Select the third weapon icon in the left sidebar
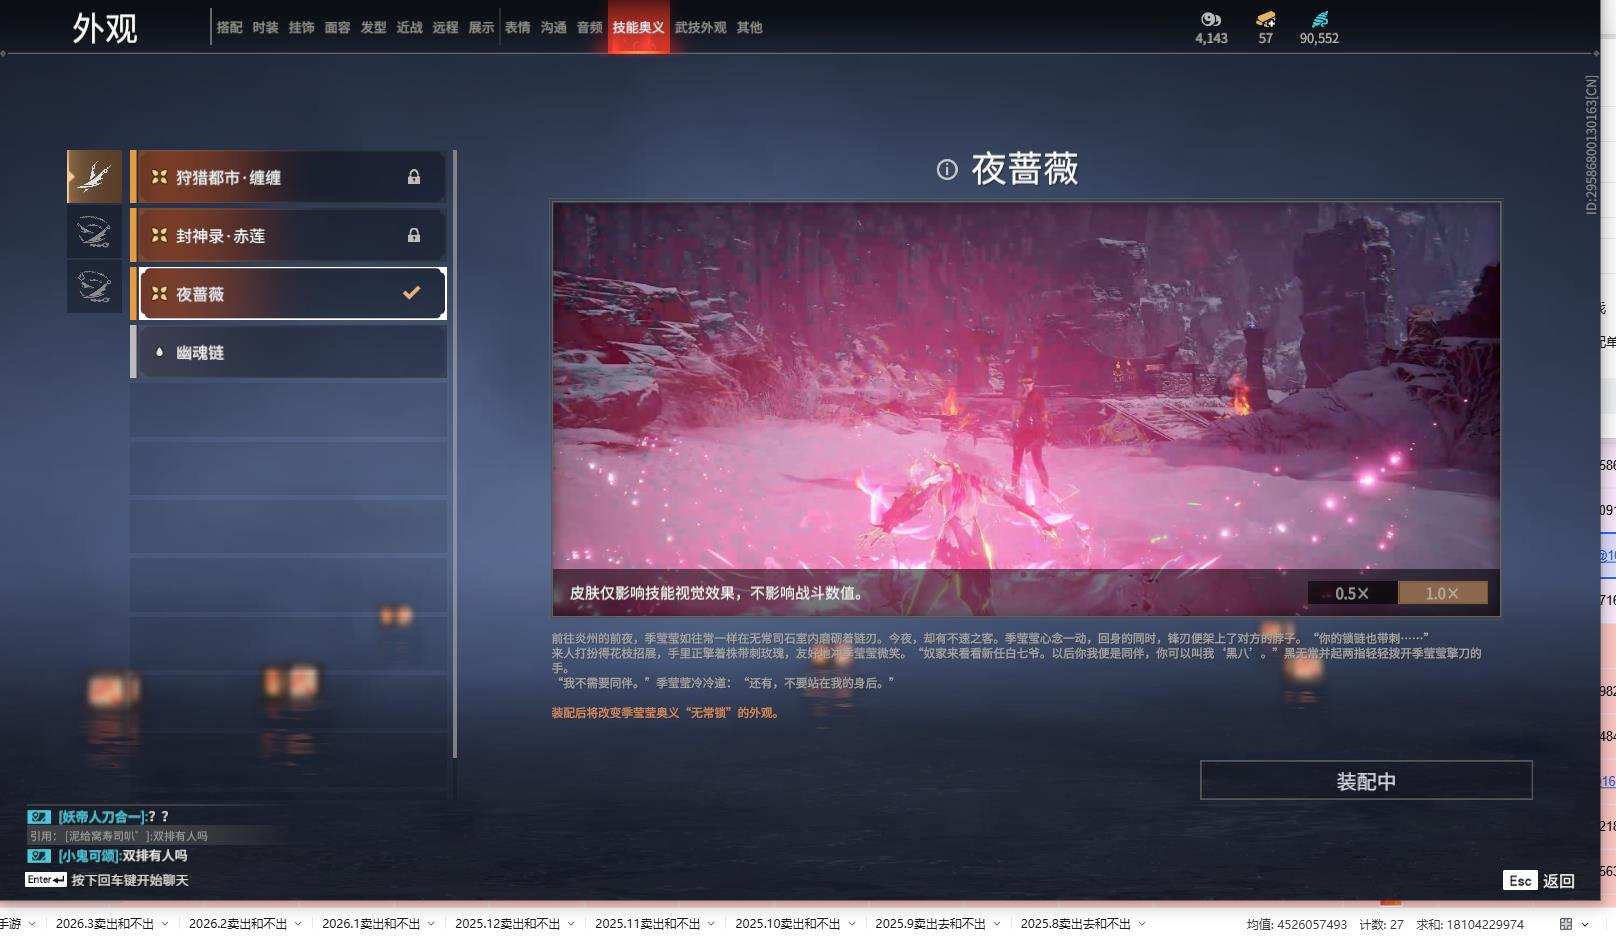The width and height of the screenshot is (1616, 939). pyautogui.click(x=94, y=287)
